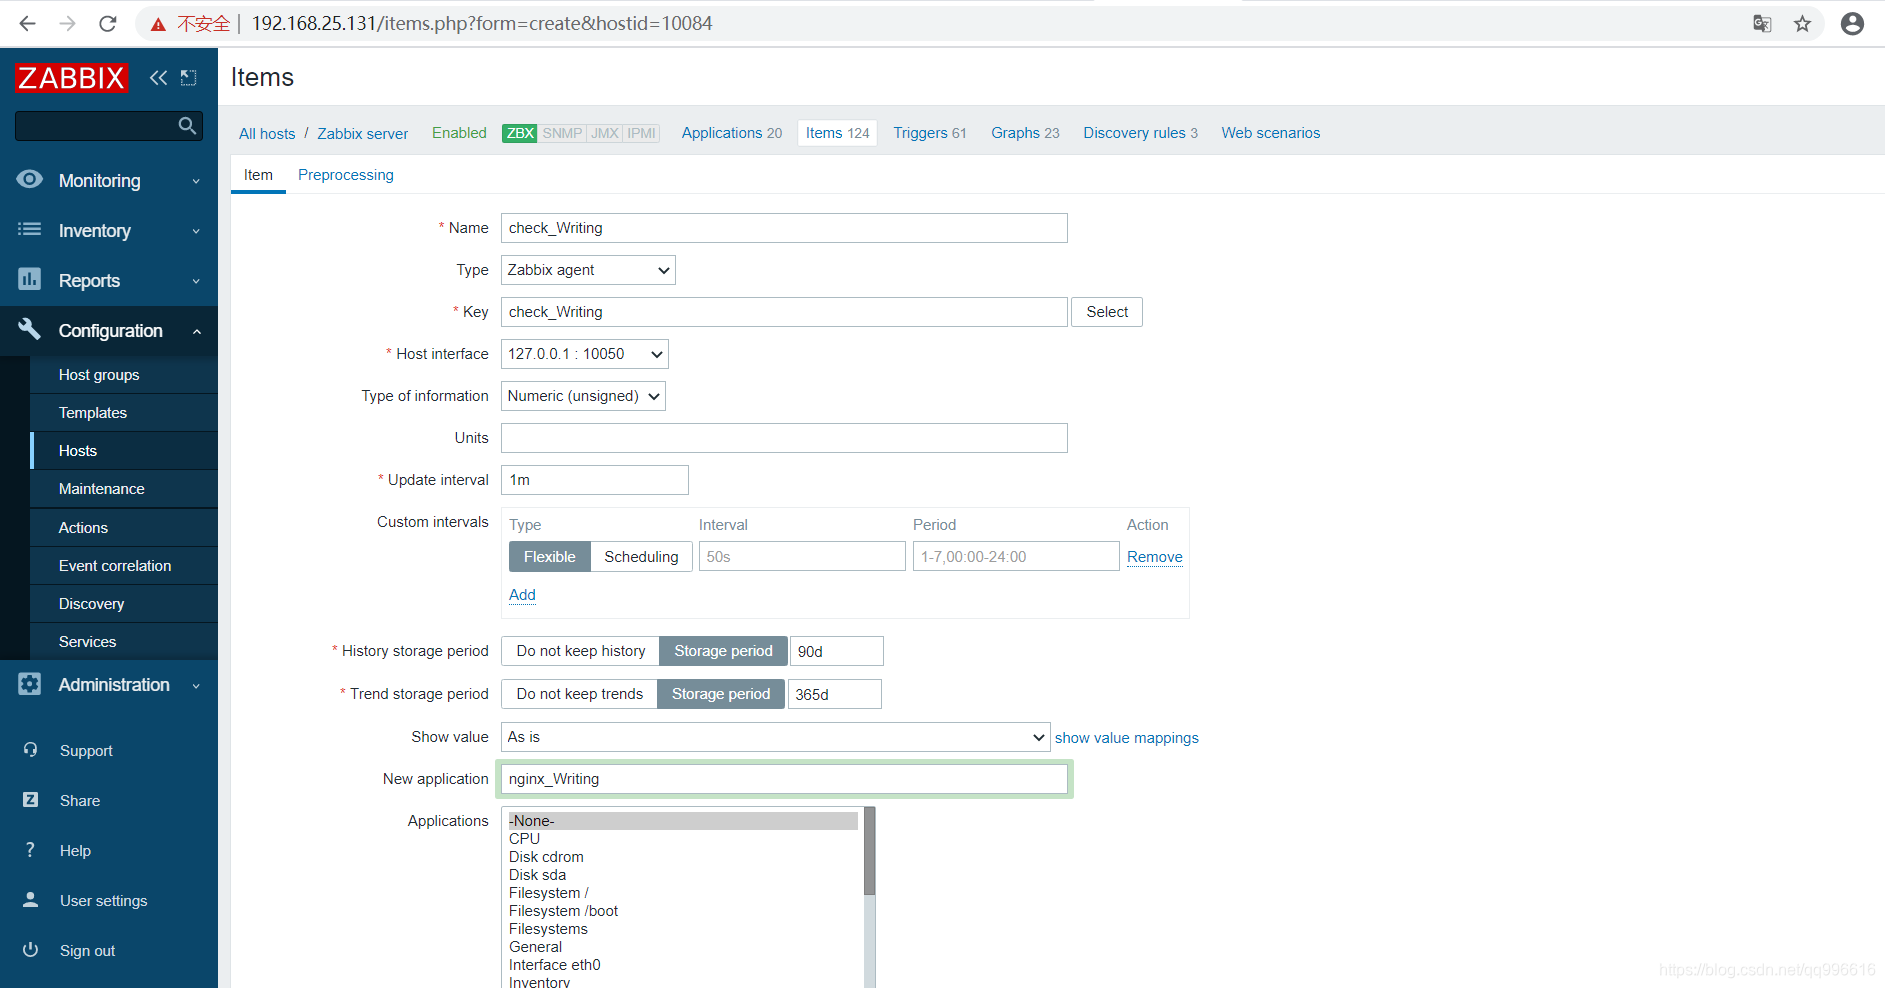Collapse the sidebar with double-arrow icon

[x=158, y=78]
